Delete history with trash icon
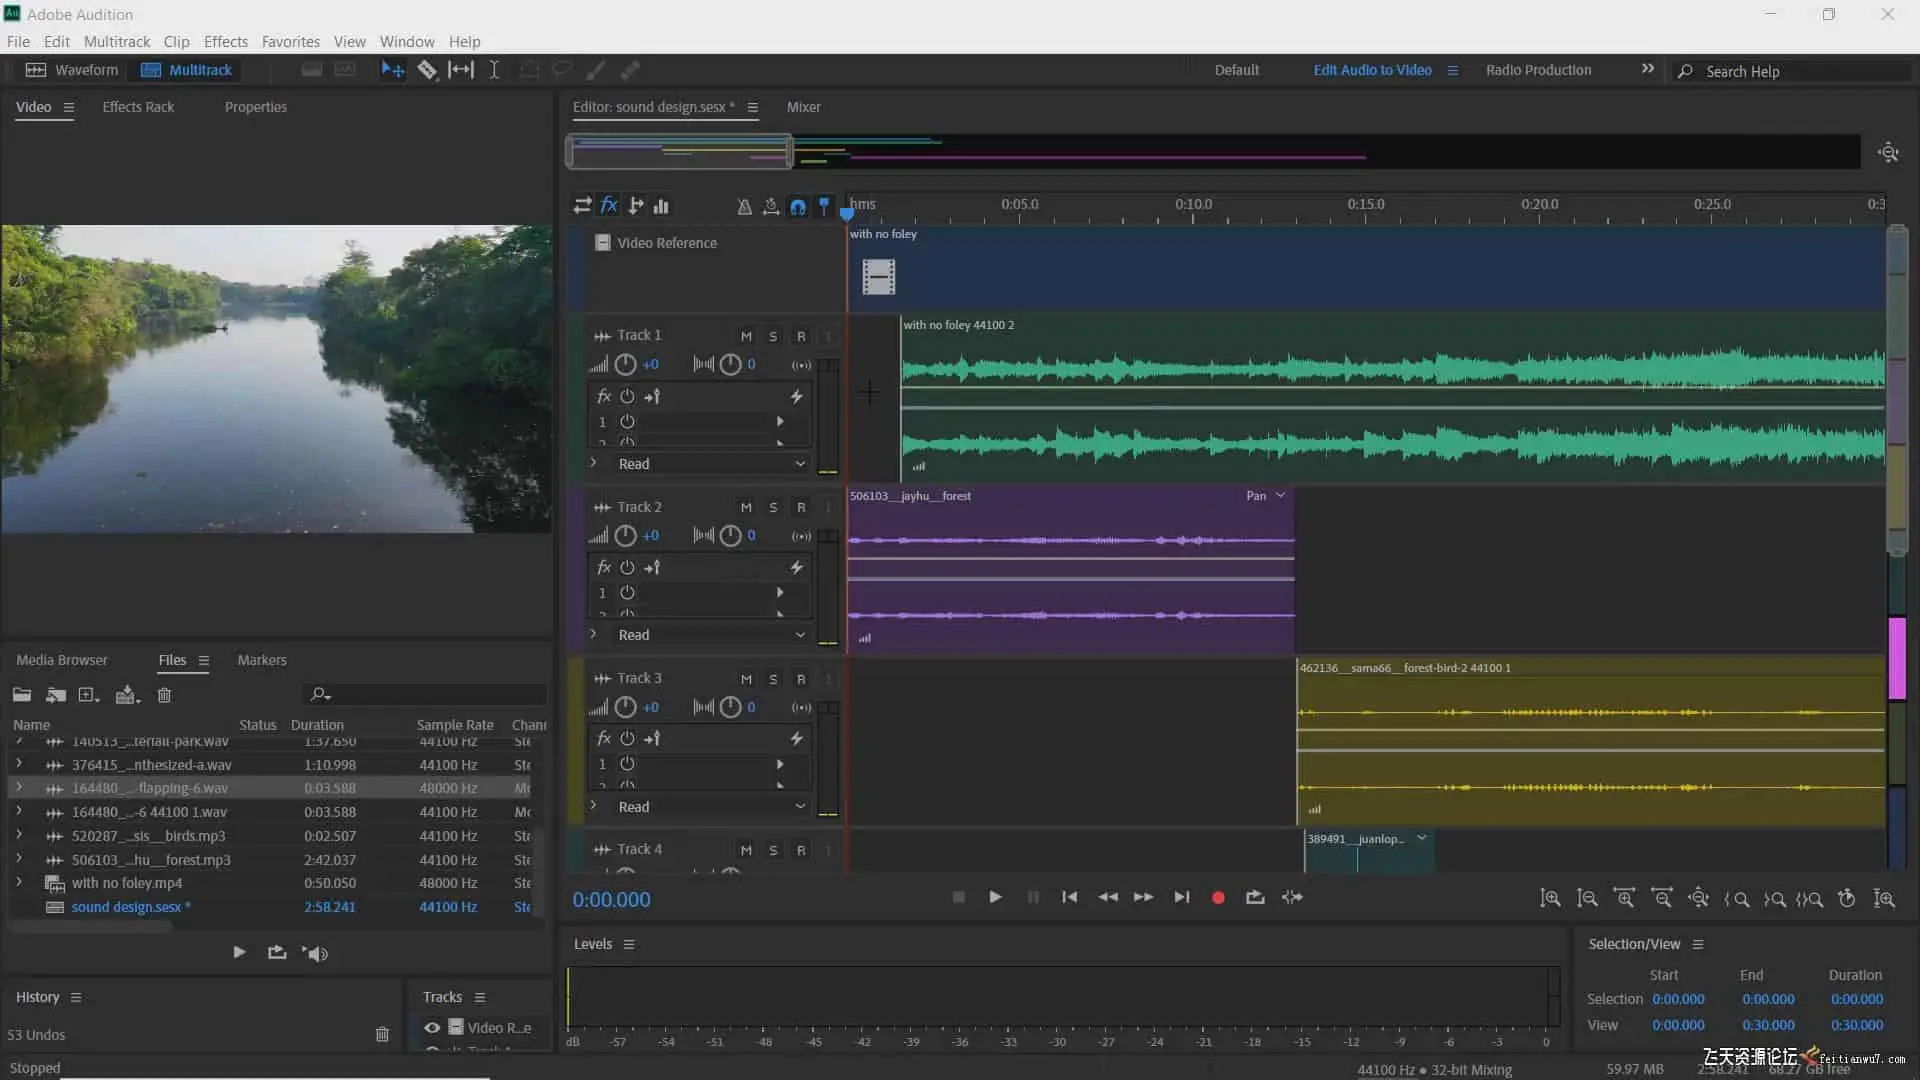Screen dimensions: 1920x1080 pos(382,1035)
